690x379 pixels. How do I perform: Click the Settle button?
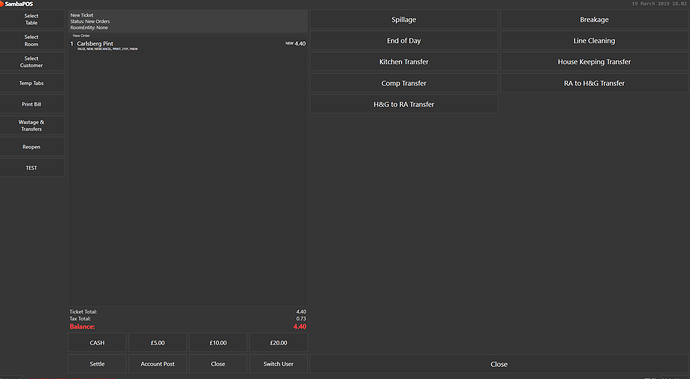coord(97,364)
